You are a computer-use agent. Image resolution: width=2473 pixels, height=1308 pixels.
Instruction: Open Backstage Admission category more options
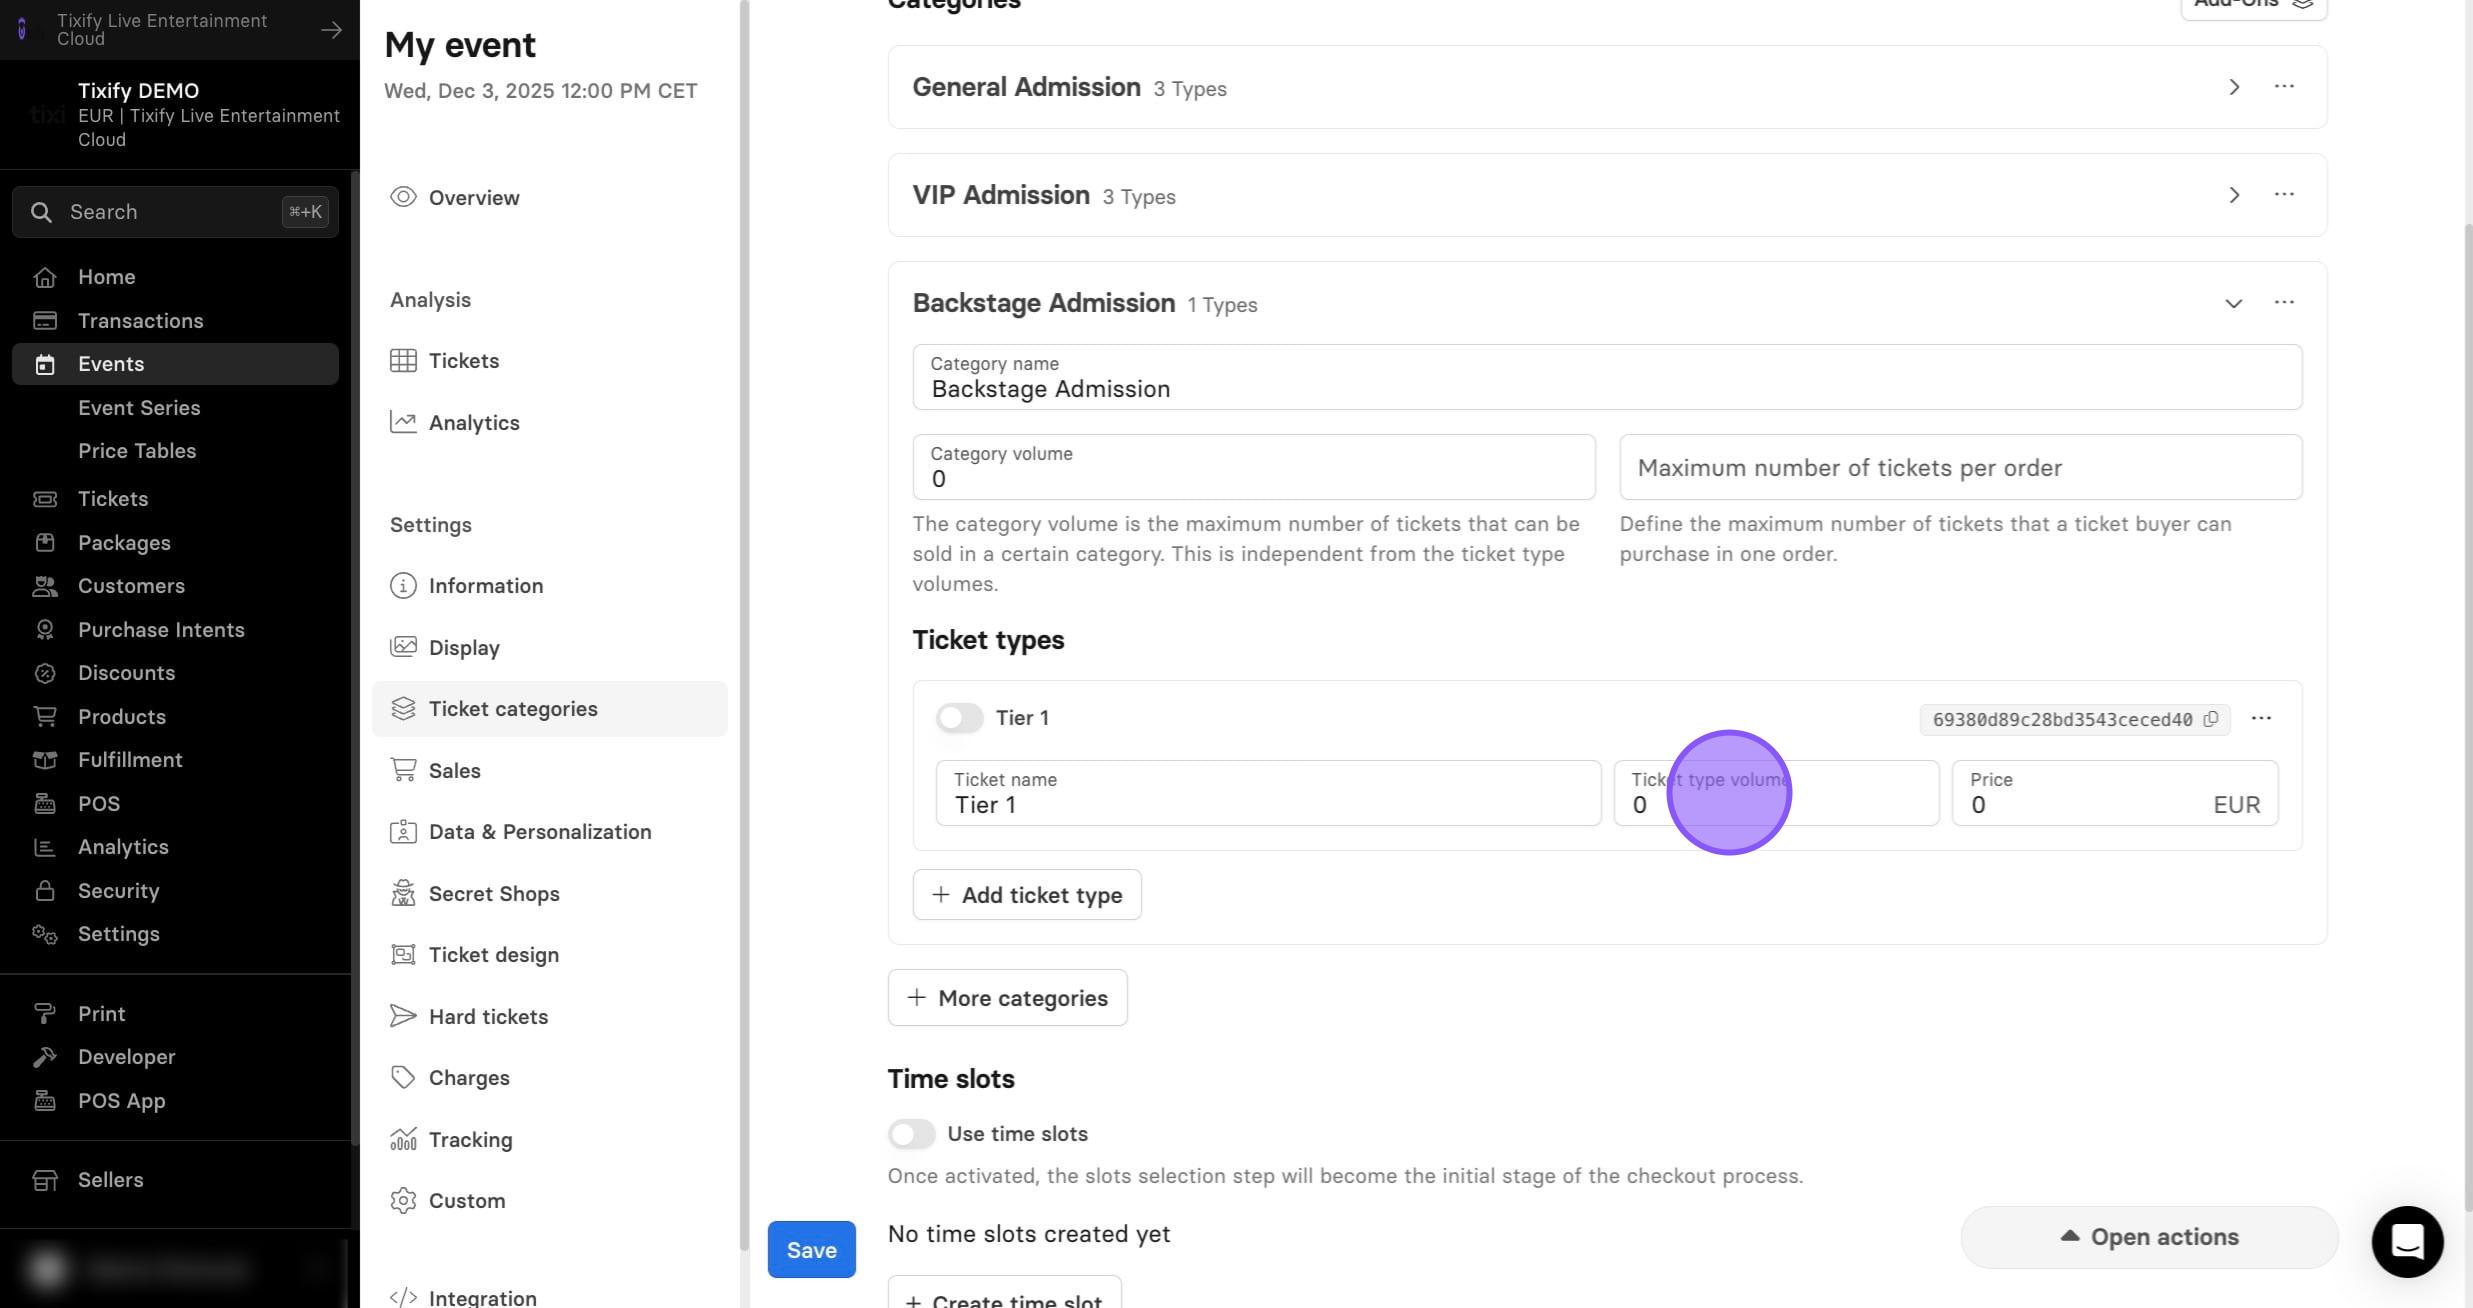coord(2284,303)
